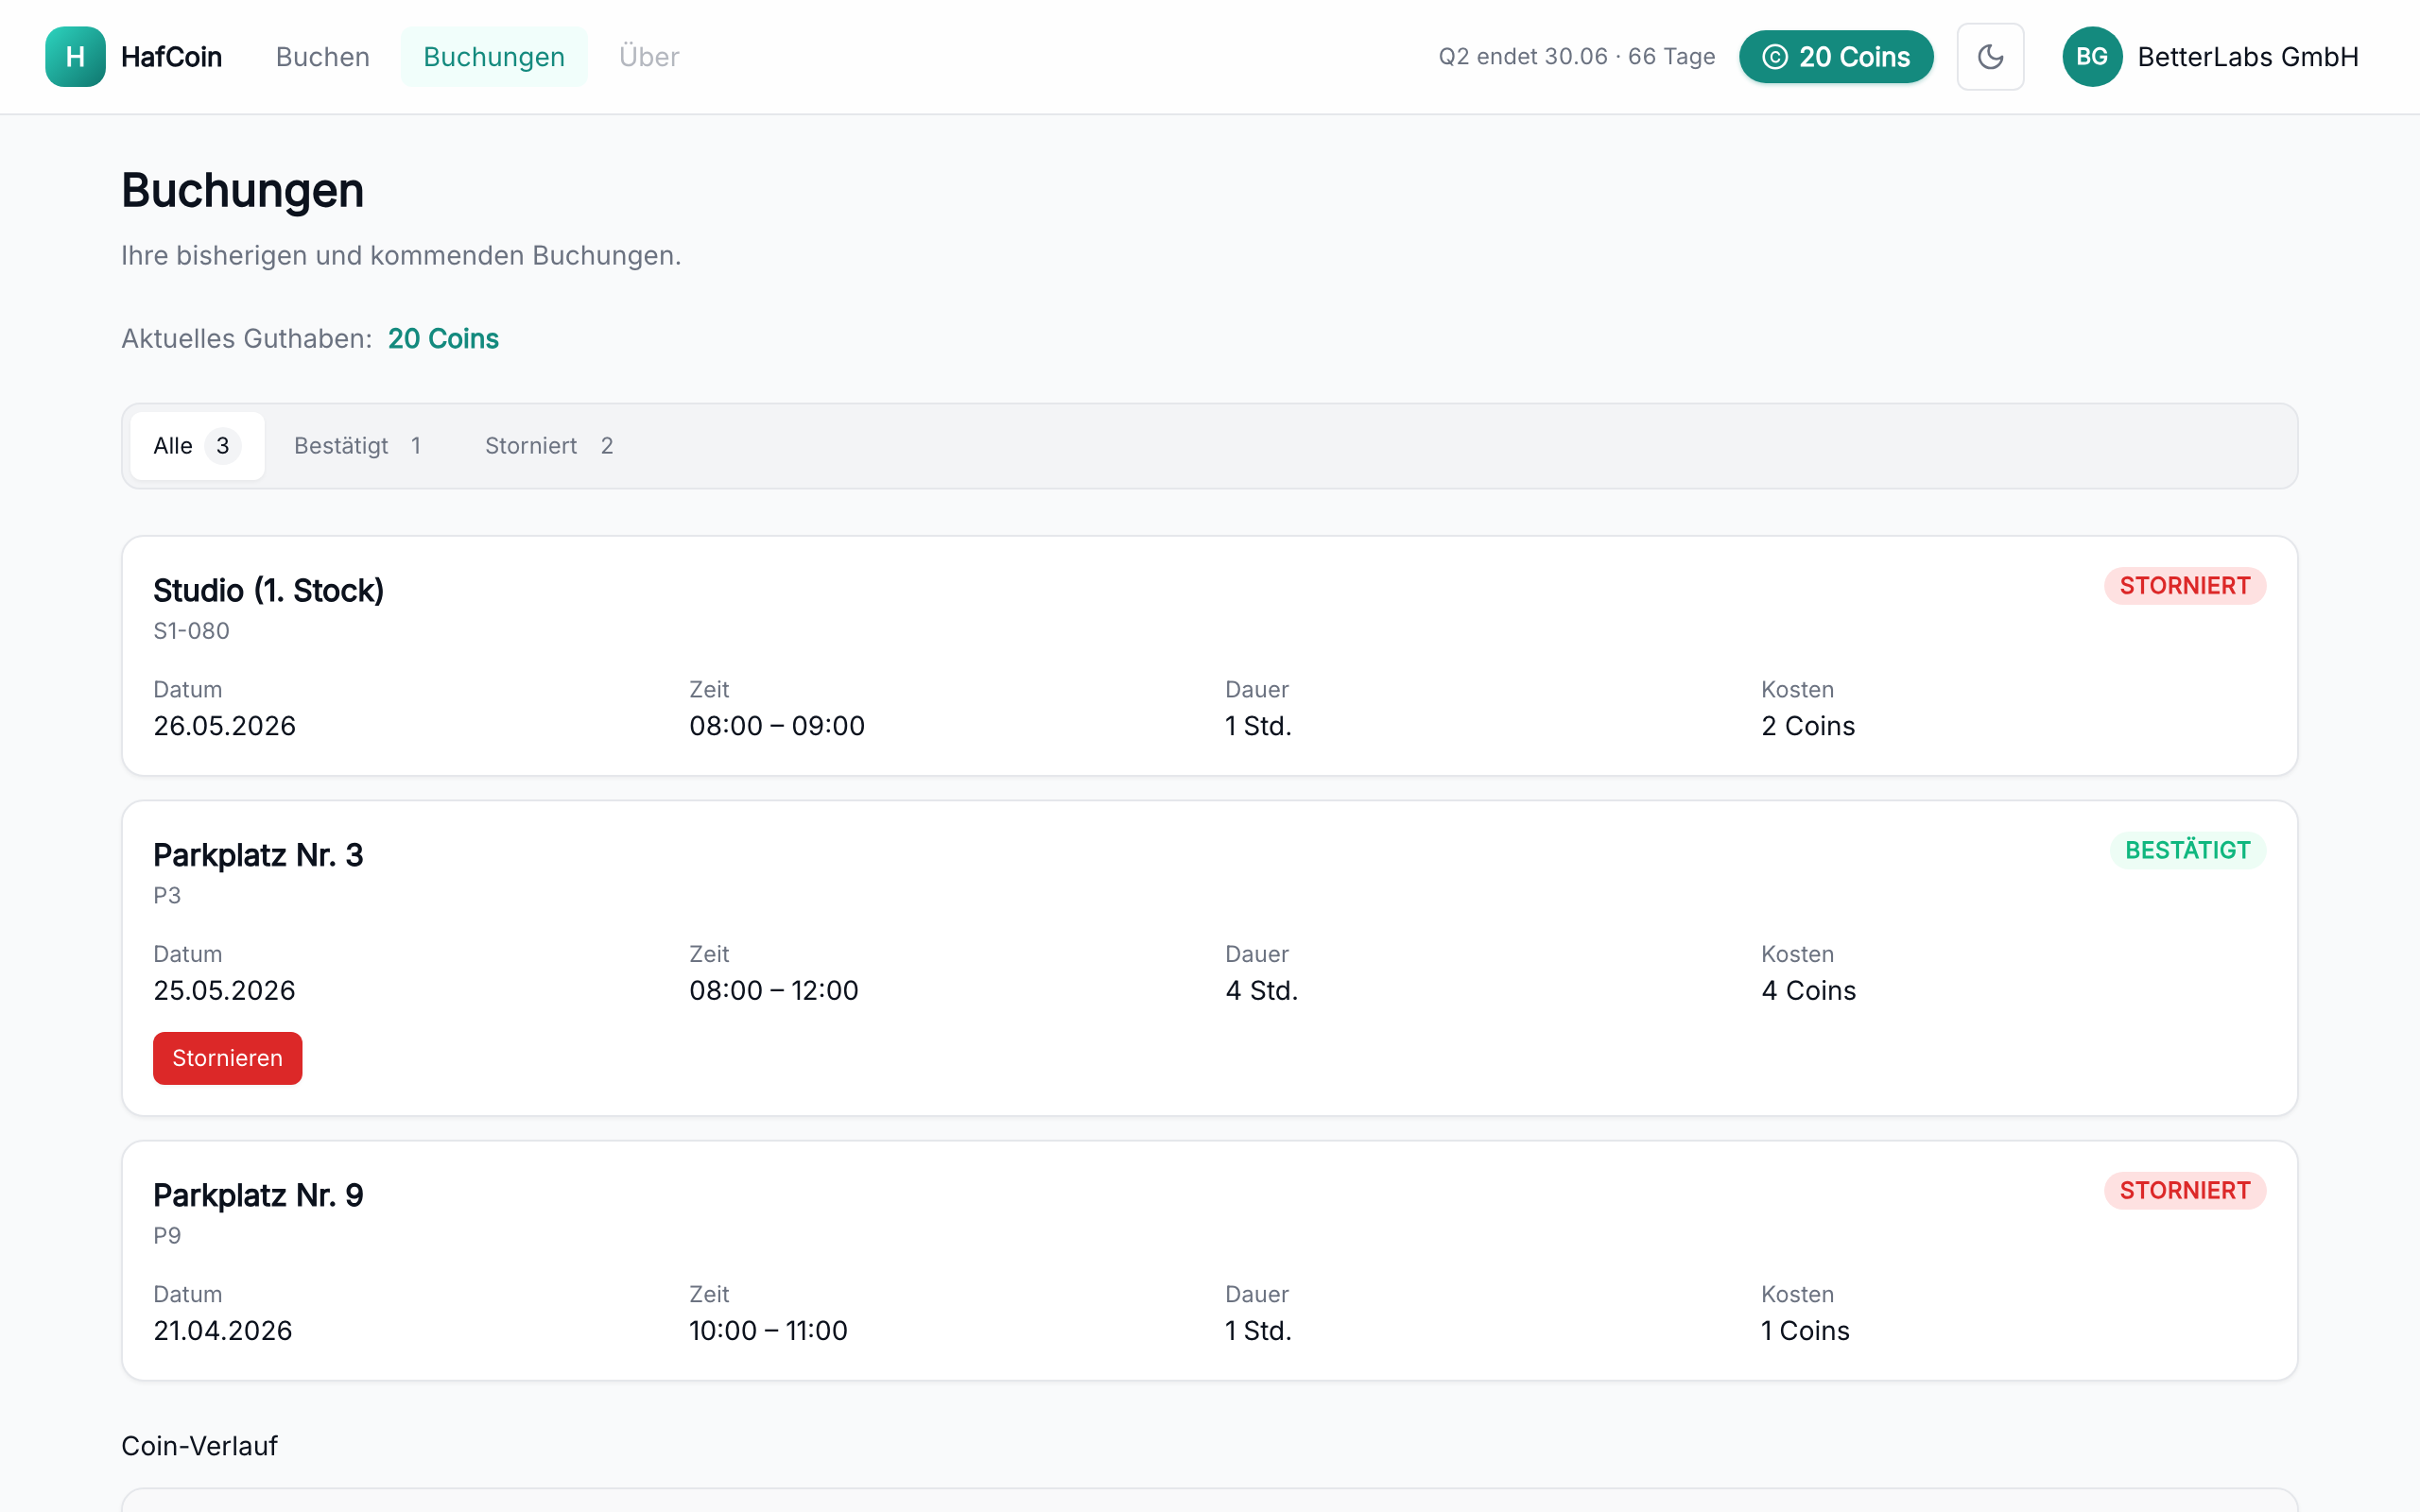Click the 4 Coins cost value

[x=1808, y=990]
